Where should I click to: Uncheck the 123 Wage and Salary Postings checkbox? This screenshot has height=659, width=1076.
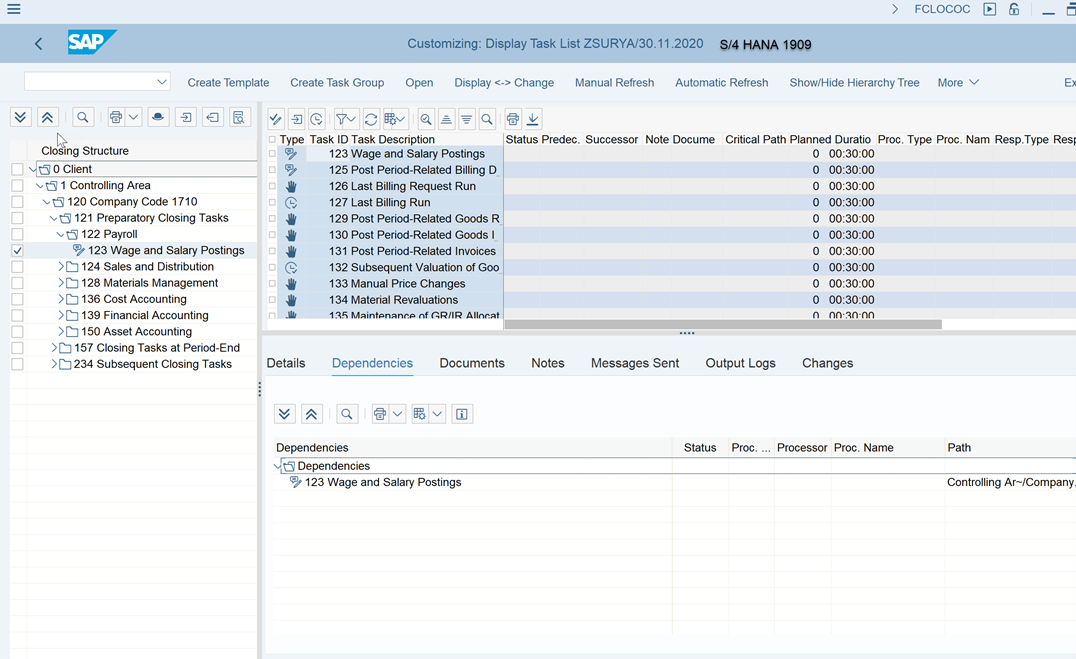pos(17,251)
